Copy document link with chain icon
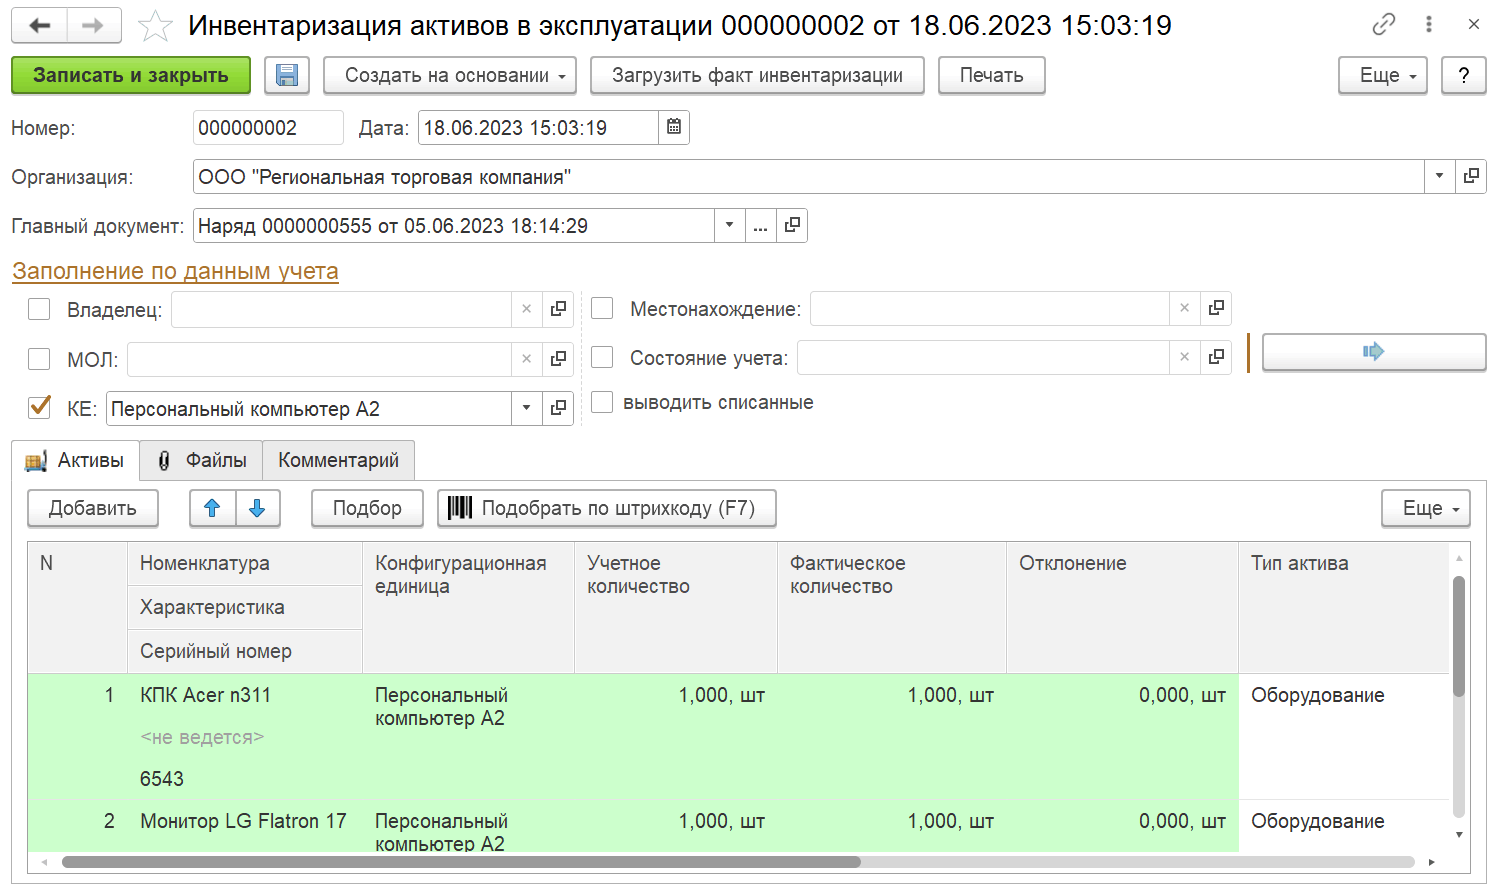Viewport: 1494px width, 892px height. click(1384, 24)
